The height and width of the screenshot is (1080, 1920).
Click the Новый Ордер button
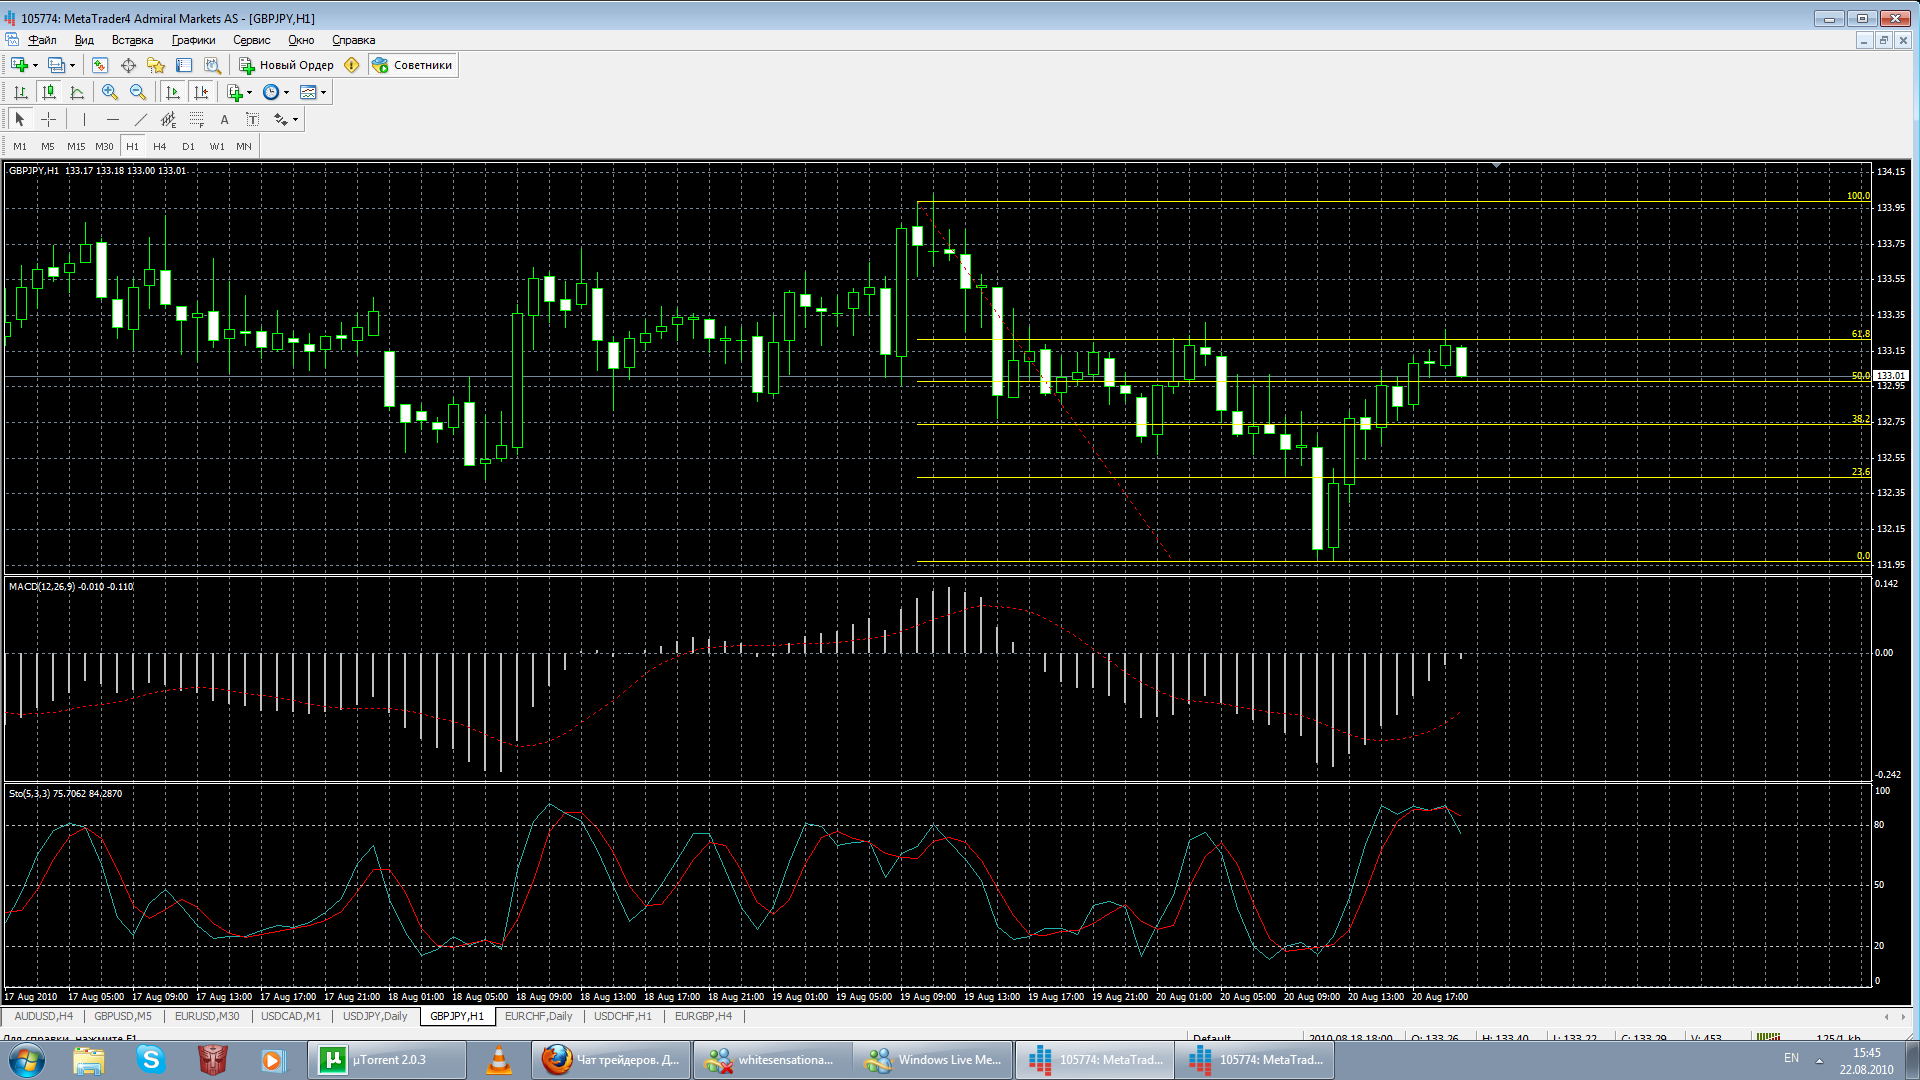point(286,65)
